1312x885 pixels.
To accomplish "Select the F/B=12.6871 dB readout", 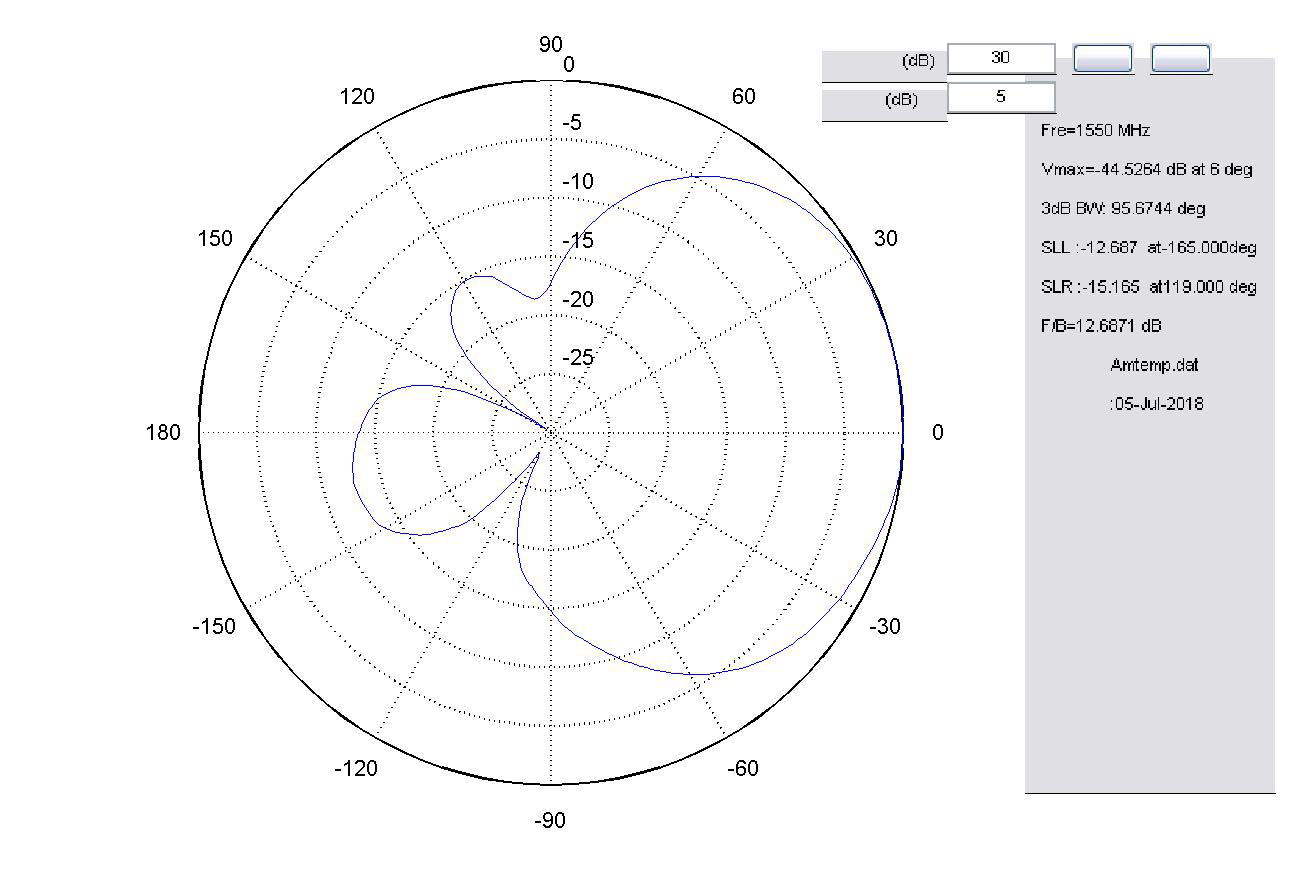I will pyautogui.click(x=1101, y=326).
